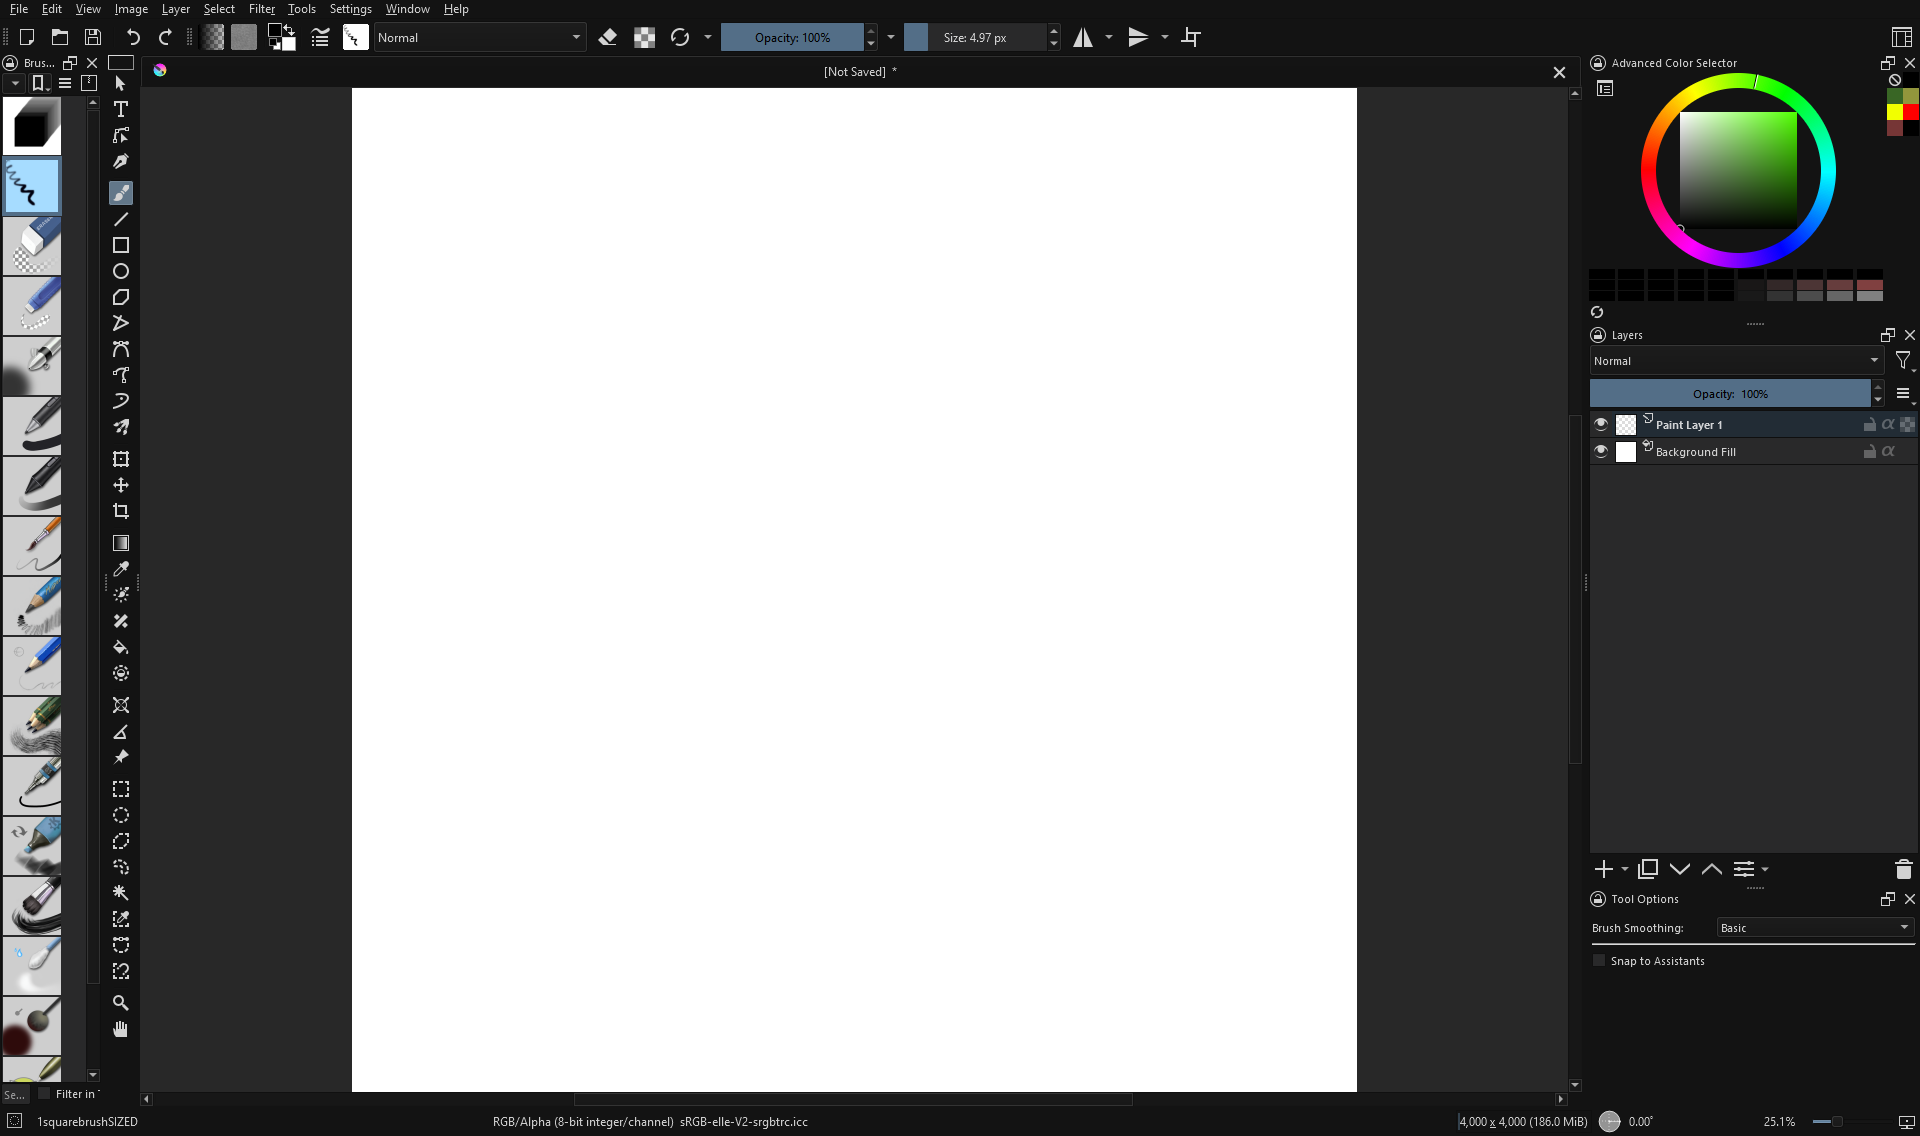This screenshot has height=1136, width=1920.
Task: Expand the toolbar blending mode Normal combo box
Action: (x=479, y=38)
